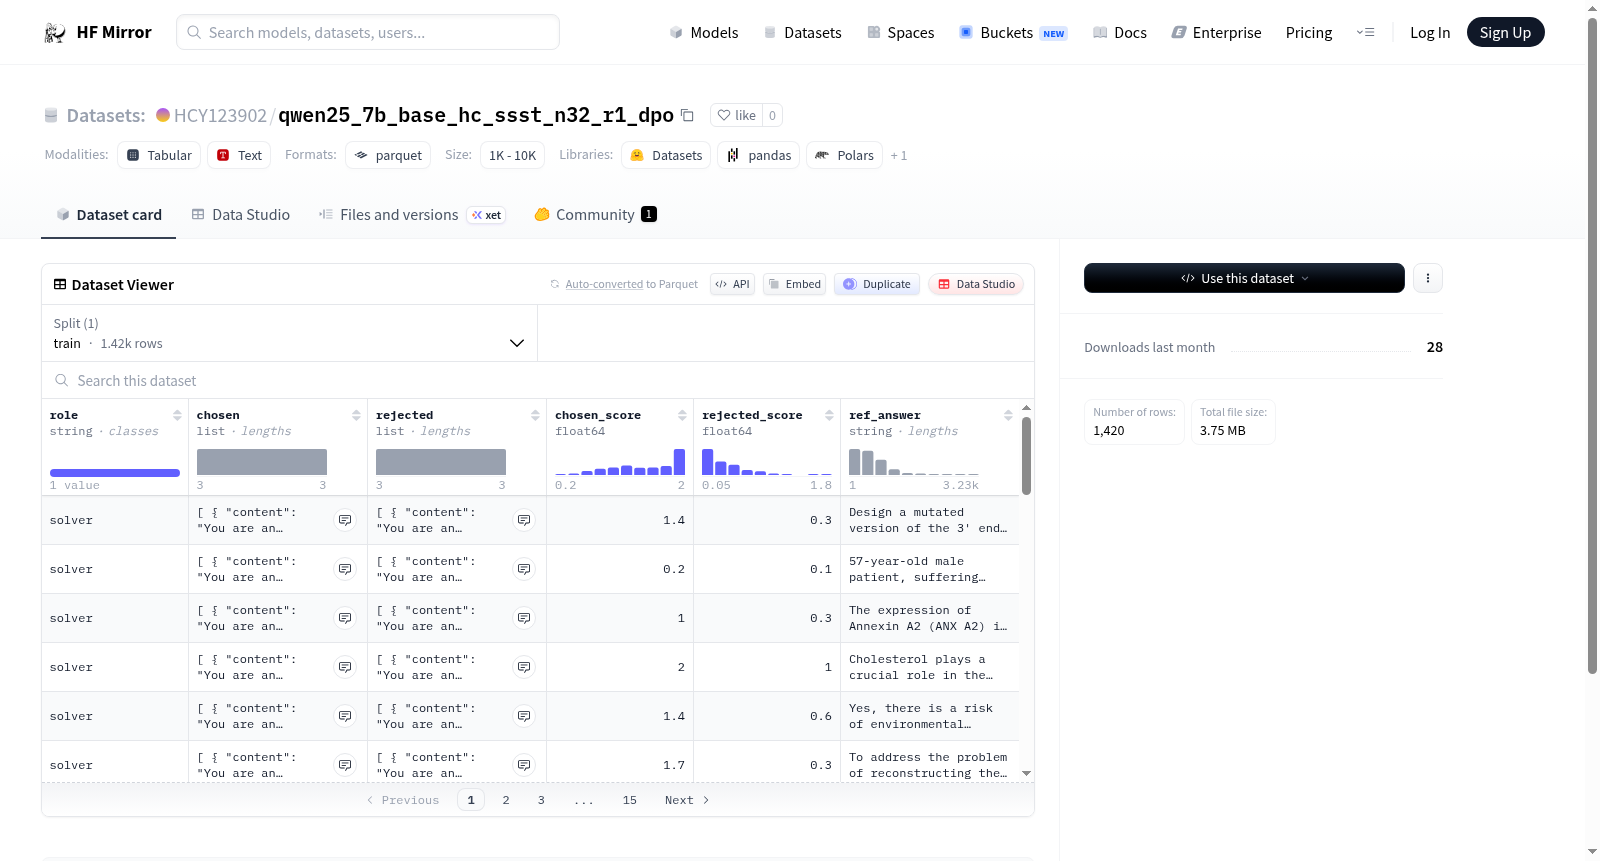The image size is (1600, 861).
Task: Open chat view for chosen in the Cholesterol row
Action: [x=345, y=667]
